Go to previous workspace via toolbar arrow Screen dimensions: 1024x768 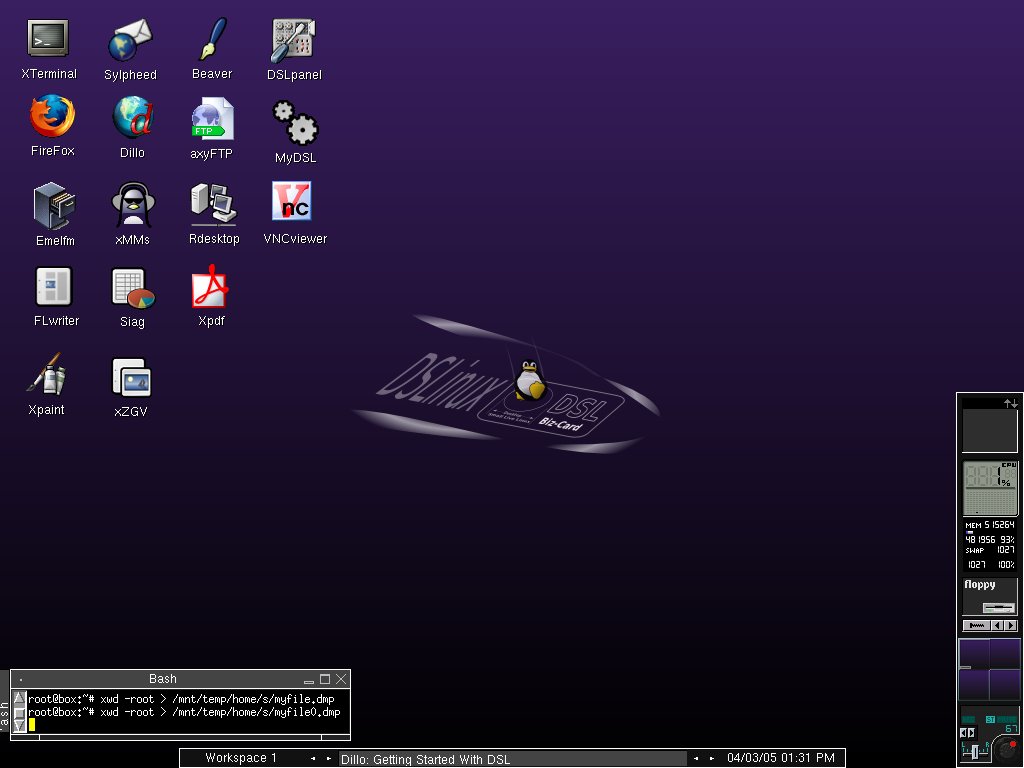313,758
